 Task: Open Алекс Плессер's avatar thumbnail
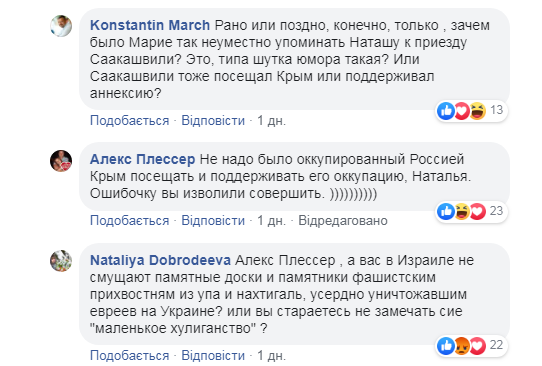tap(61, 161)
